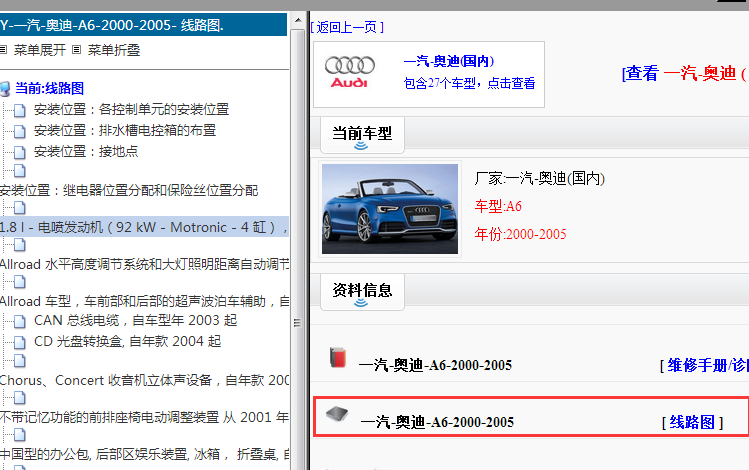Click page icon beside 接地点

(x=20, y=152)
